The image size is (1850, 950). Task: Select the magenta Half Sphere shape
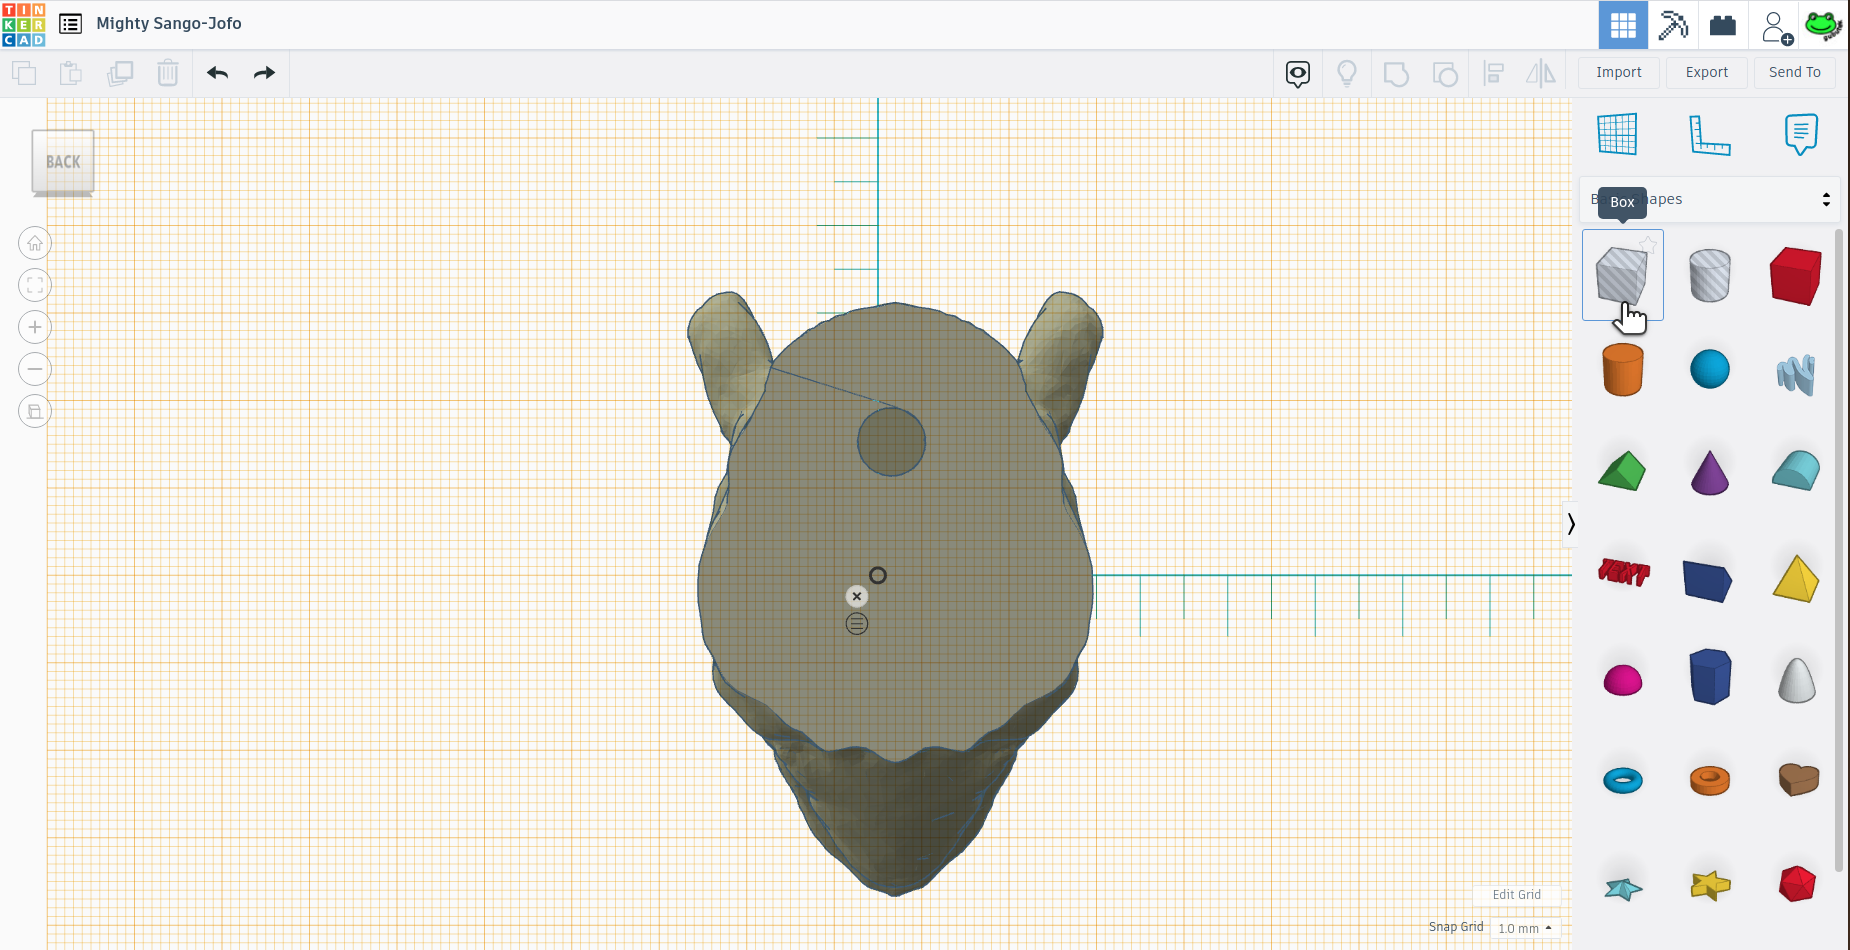1622,680
